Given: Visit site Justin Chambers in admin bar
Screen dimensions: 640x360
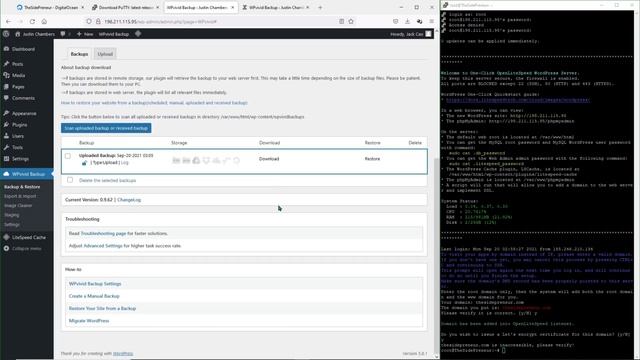Looking at the screenshot, I should pyautogui.click(x=35, y=34).
